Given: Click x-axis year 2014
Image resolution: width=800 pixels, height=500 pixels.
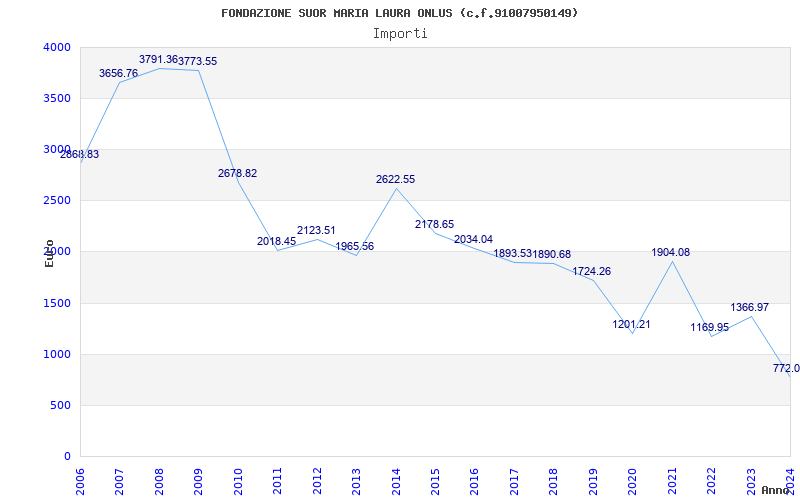Looking at the screenshot, I should point(396,482).
